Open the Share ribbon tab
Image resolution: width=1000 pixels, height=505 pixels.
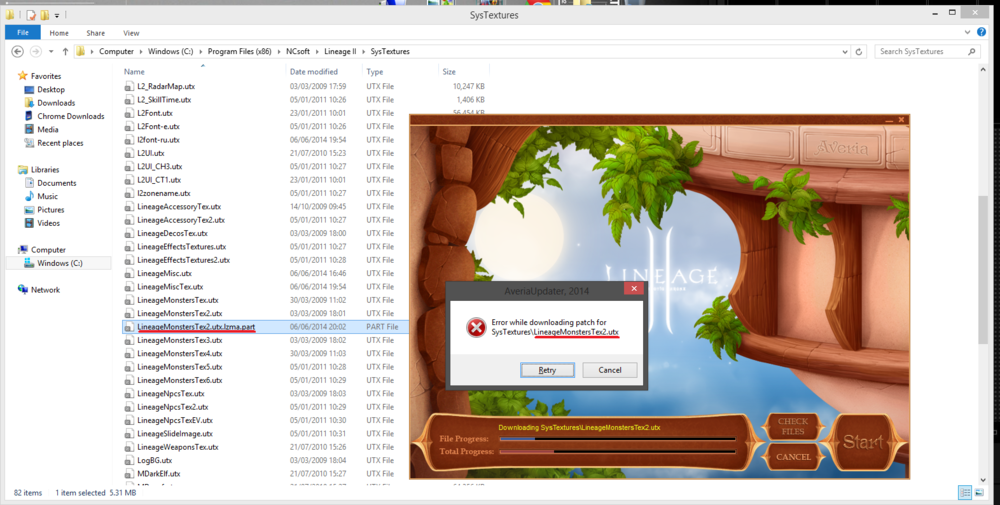(x=95, y=33)
